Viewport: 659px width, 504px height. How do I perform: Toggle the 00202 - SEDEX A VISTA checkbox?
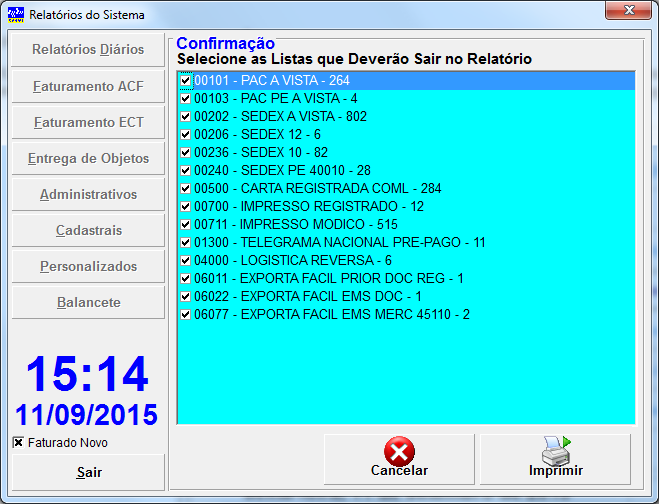[185, 116]
